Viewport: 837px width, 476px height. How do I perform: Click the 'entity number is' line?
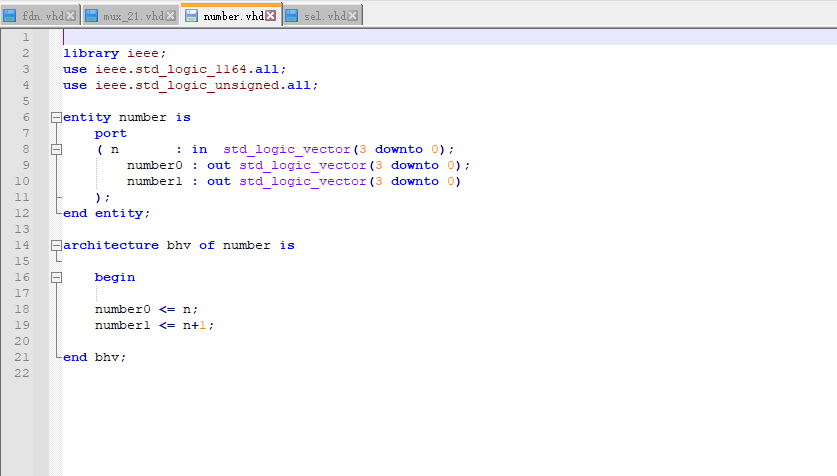127,117
